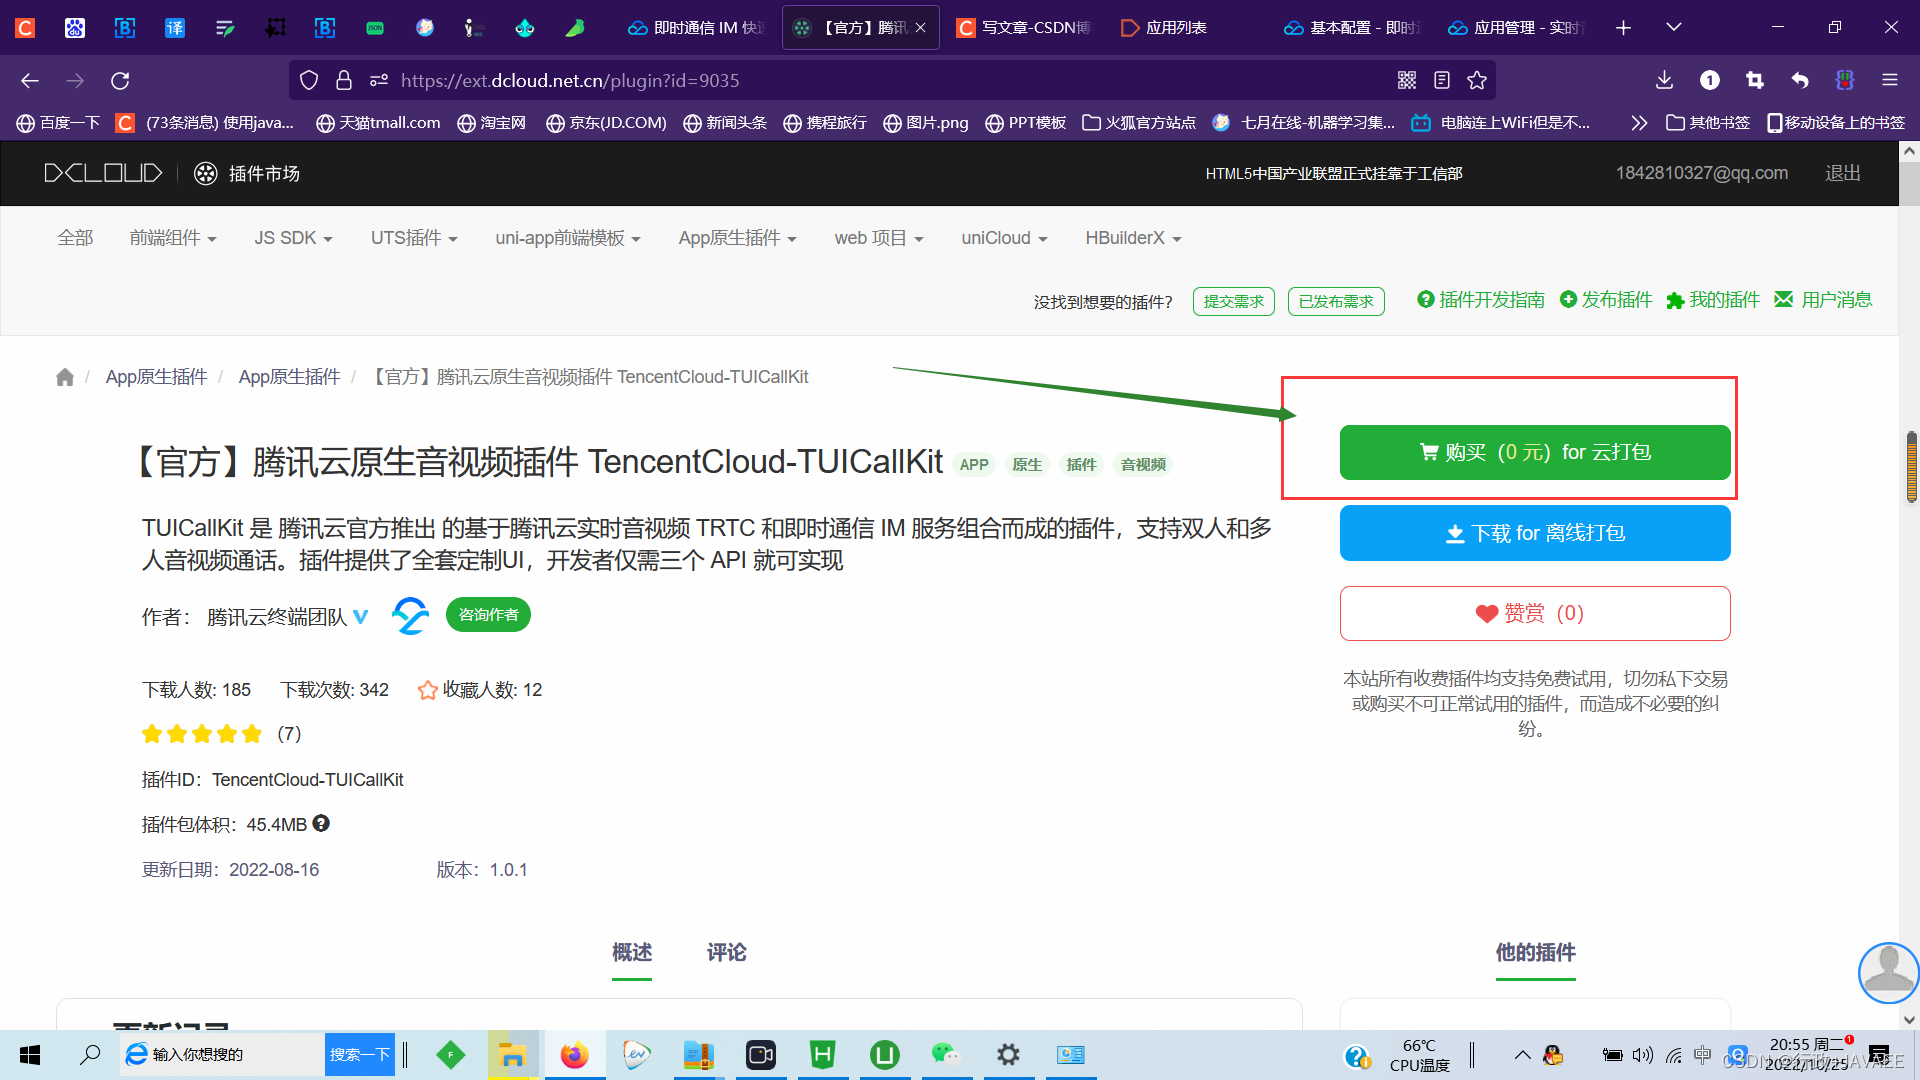Switch to the 写文章-CSDN browser tab
Screen dimensions: 1920x1080
(x=1024, y=28)
